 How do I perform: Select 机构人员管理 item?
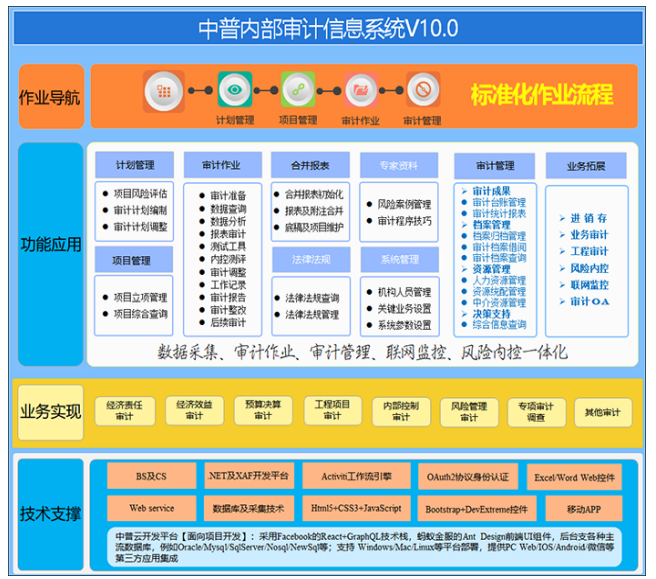coord(404,292)
